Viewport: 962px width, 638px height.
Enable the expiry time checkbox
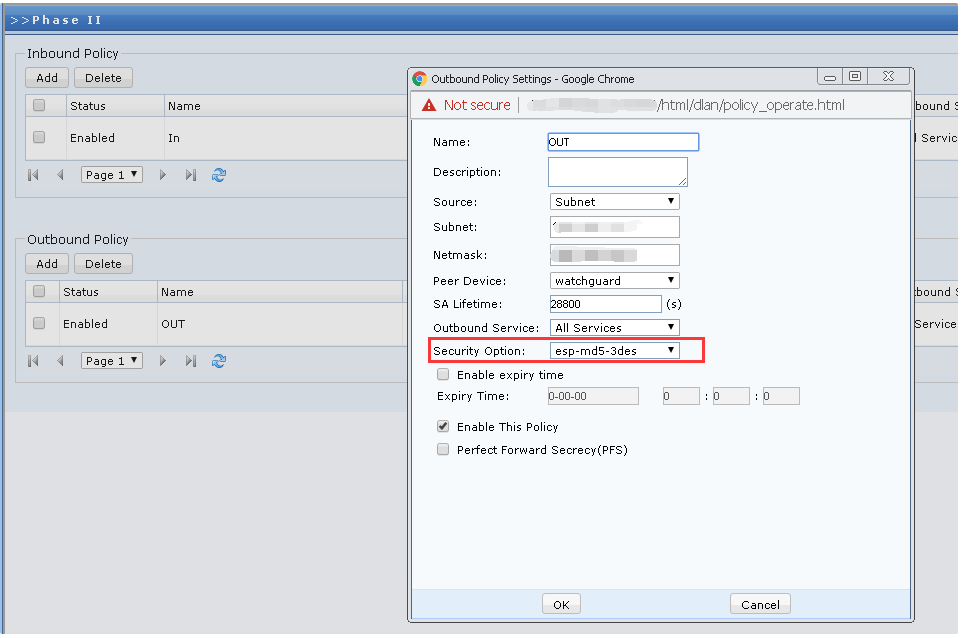point(443,375)
